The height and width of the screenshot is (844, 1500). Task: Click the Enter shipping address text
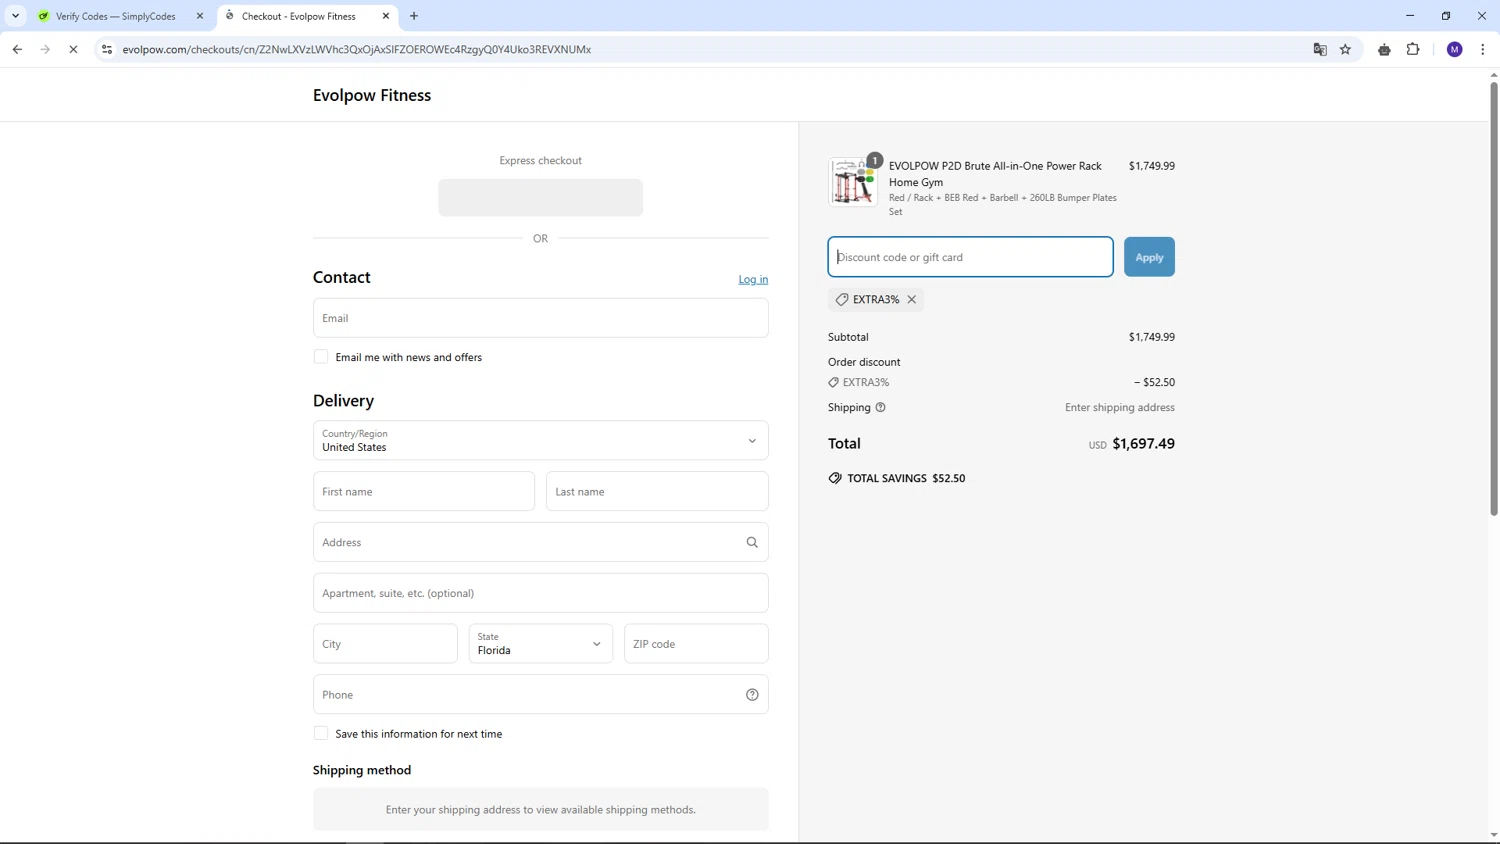pos(1120,407)
